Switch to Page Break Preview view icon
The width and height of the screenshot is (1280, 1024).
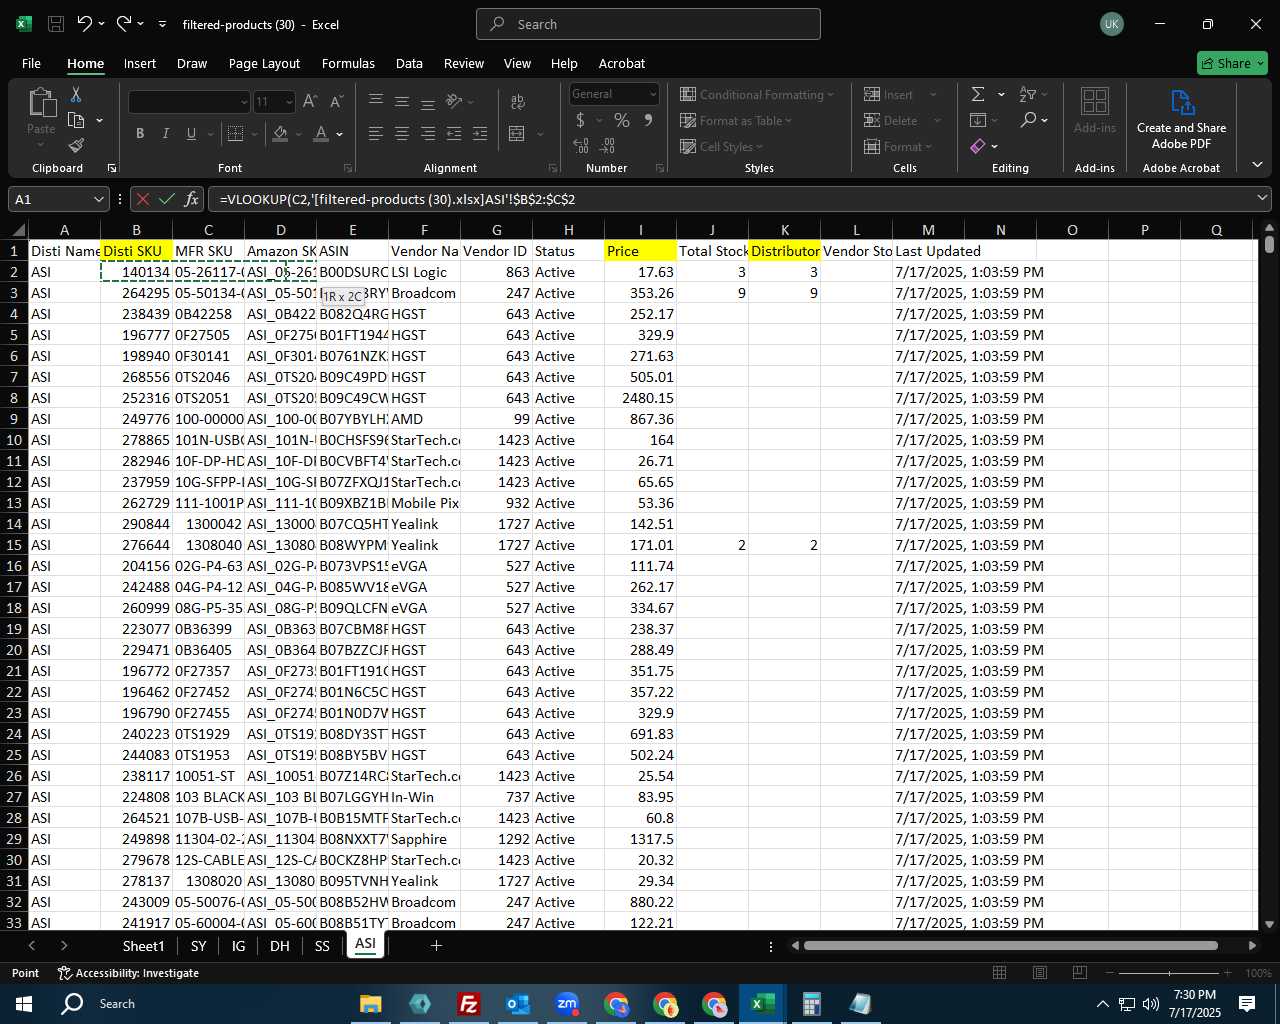pyautogui.click(x=1079, y=973)
